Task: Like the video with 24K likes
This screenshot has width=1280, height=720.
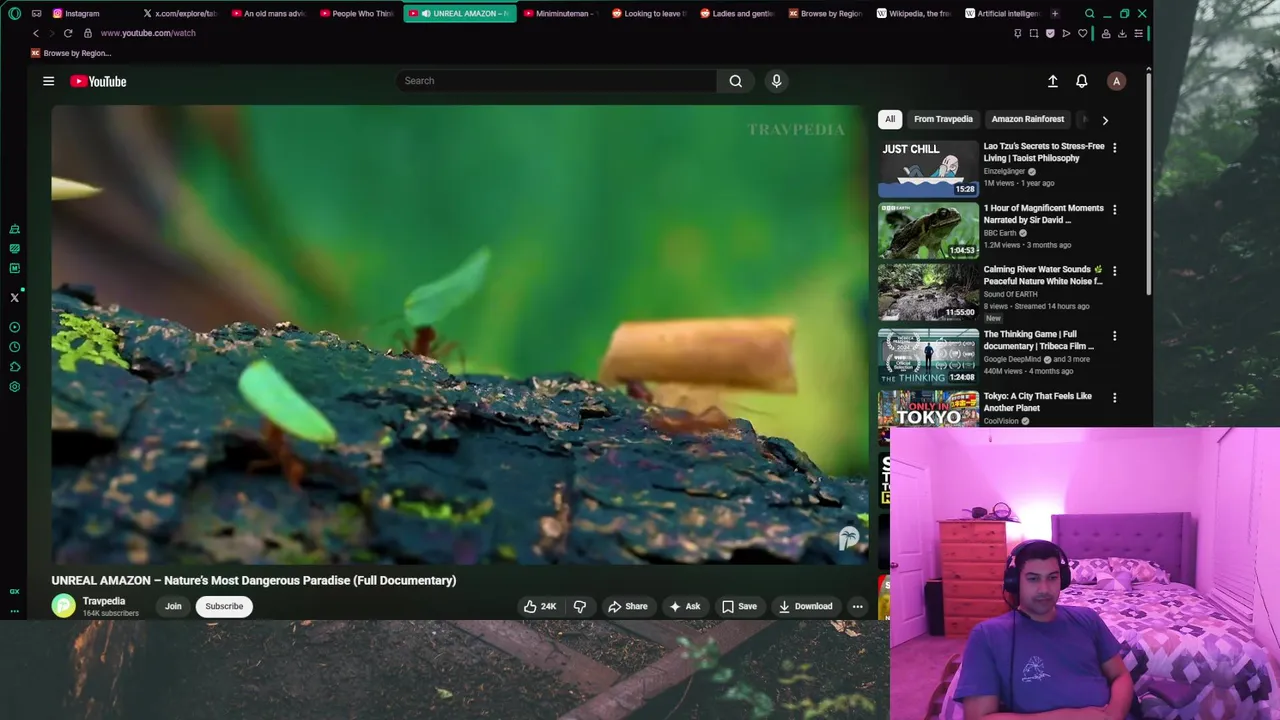Action: 540,606
